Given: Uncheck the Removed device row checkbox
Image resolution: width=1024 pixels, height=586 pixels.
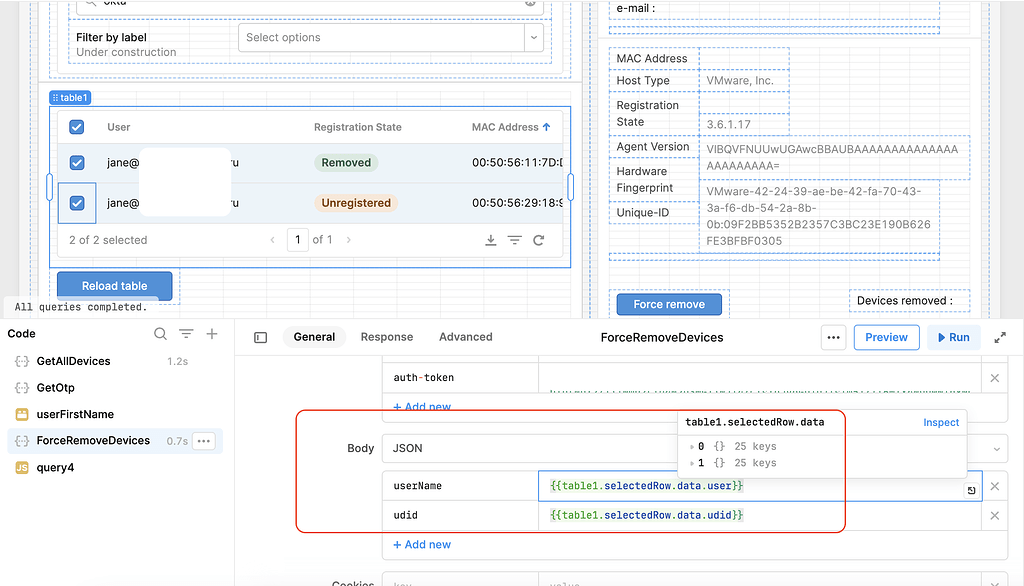Looking at the screenshot, I should (x=77, y=163).
